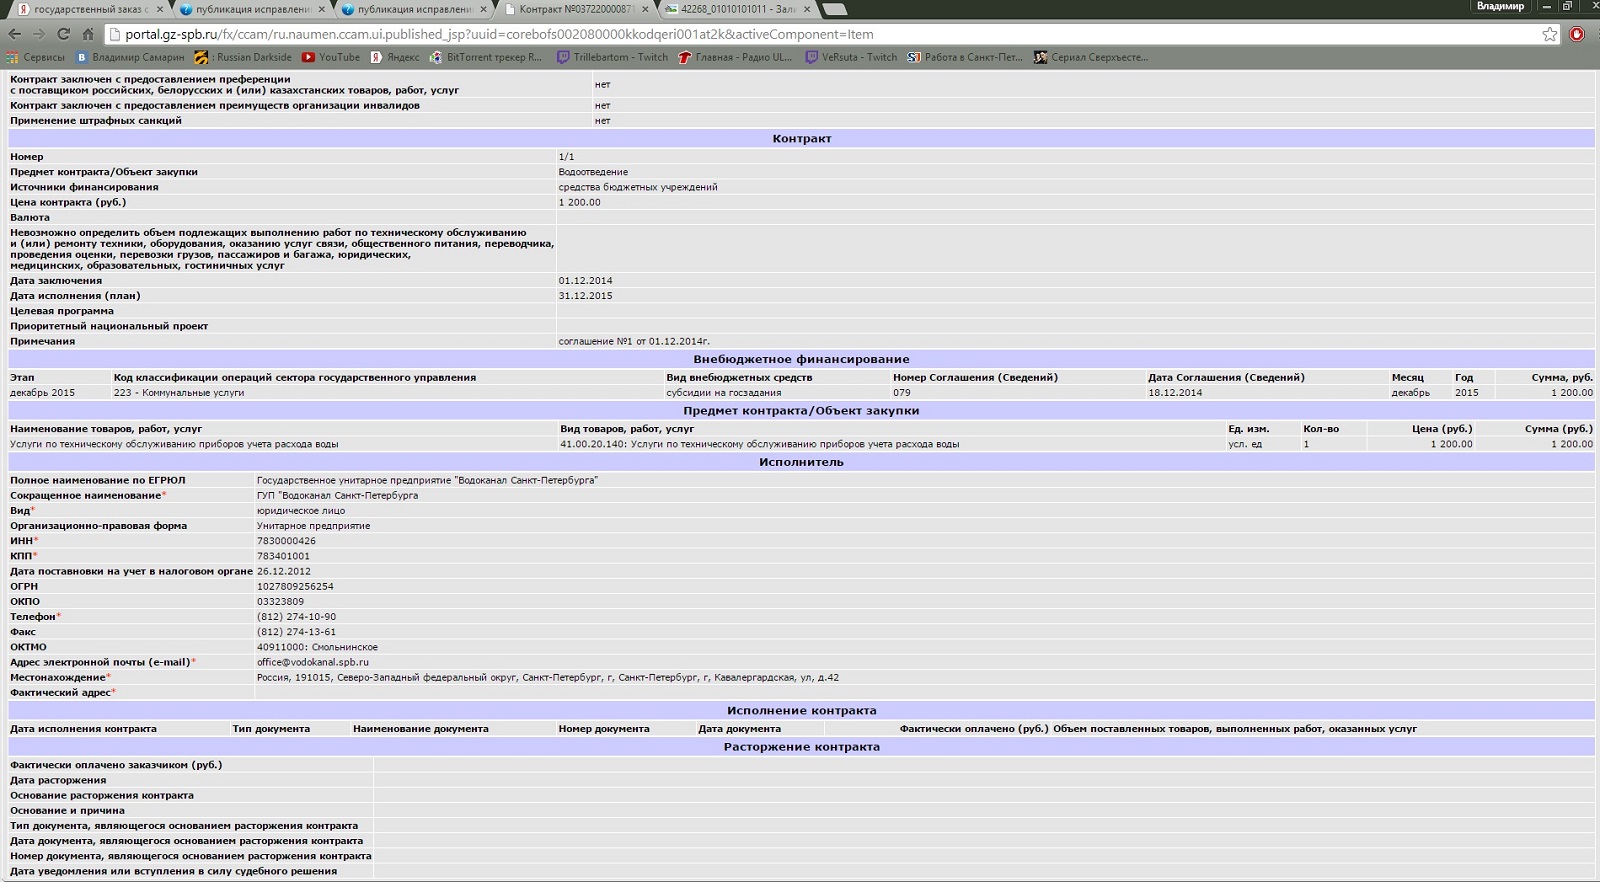Click the Внебюджетное финансирование section header

coord(801,359)
